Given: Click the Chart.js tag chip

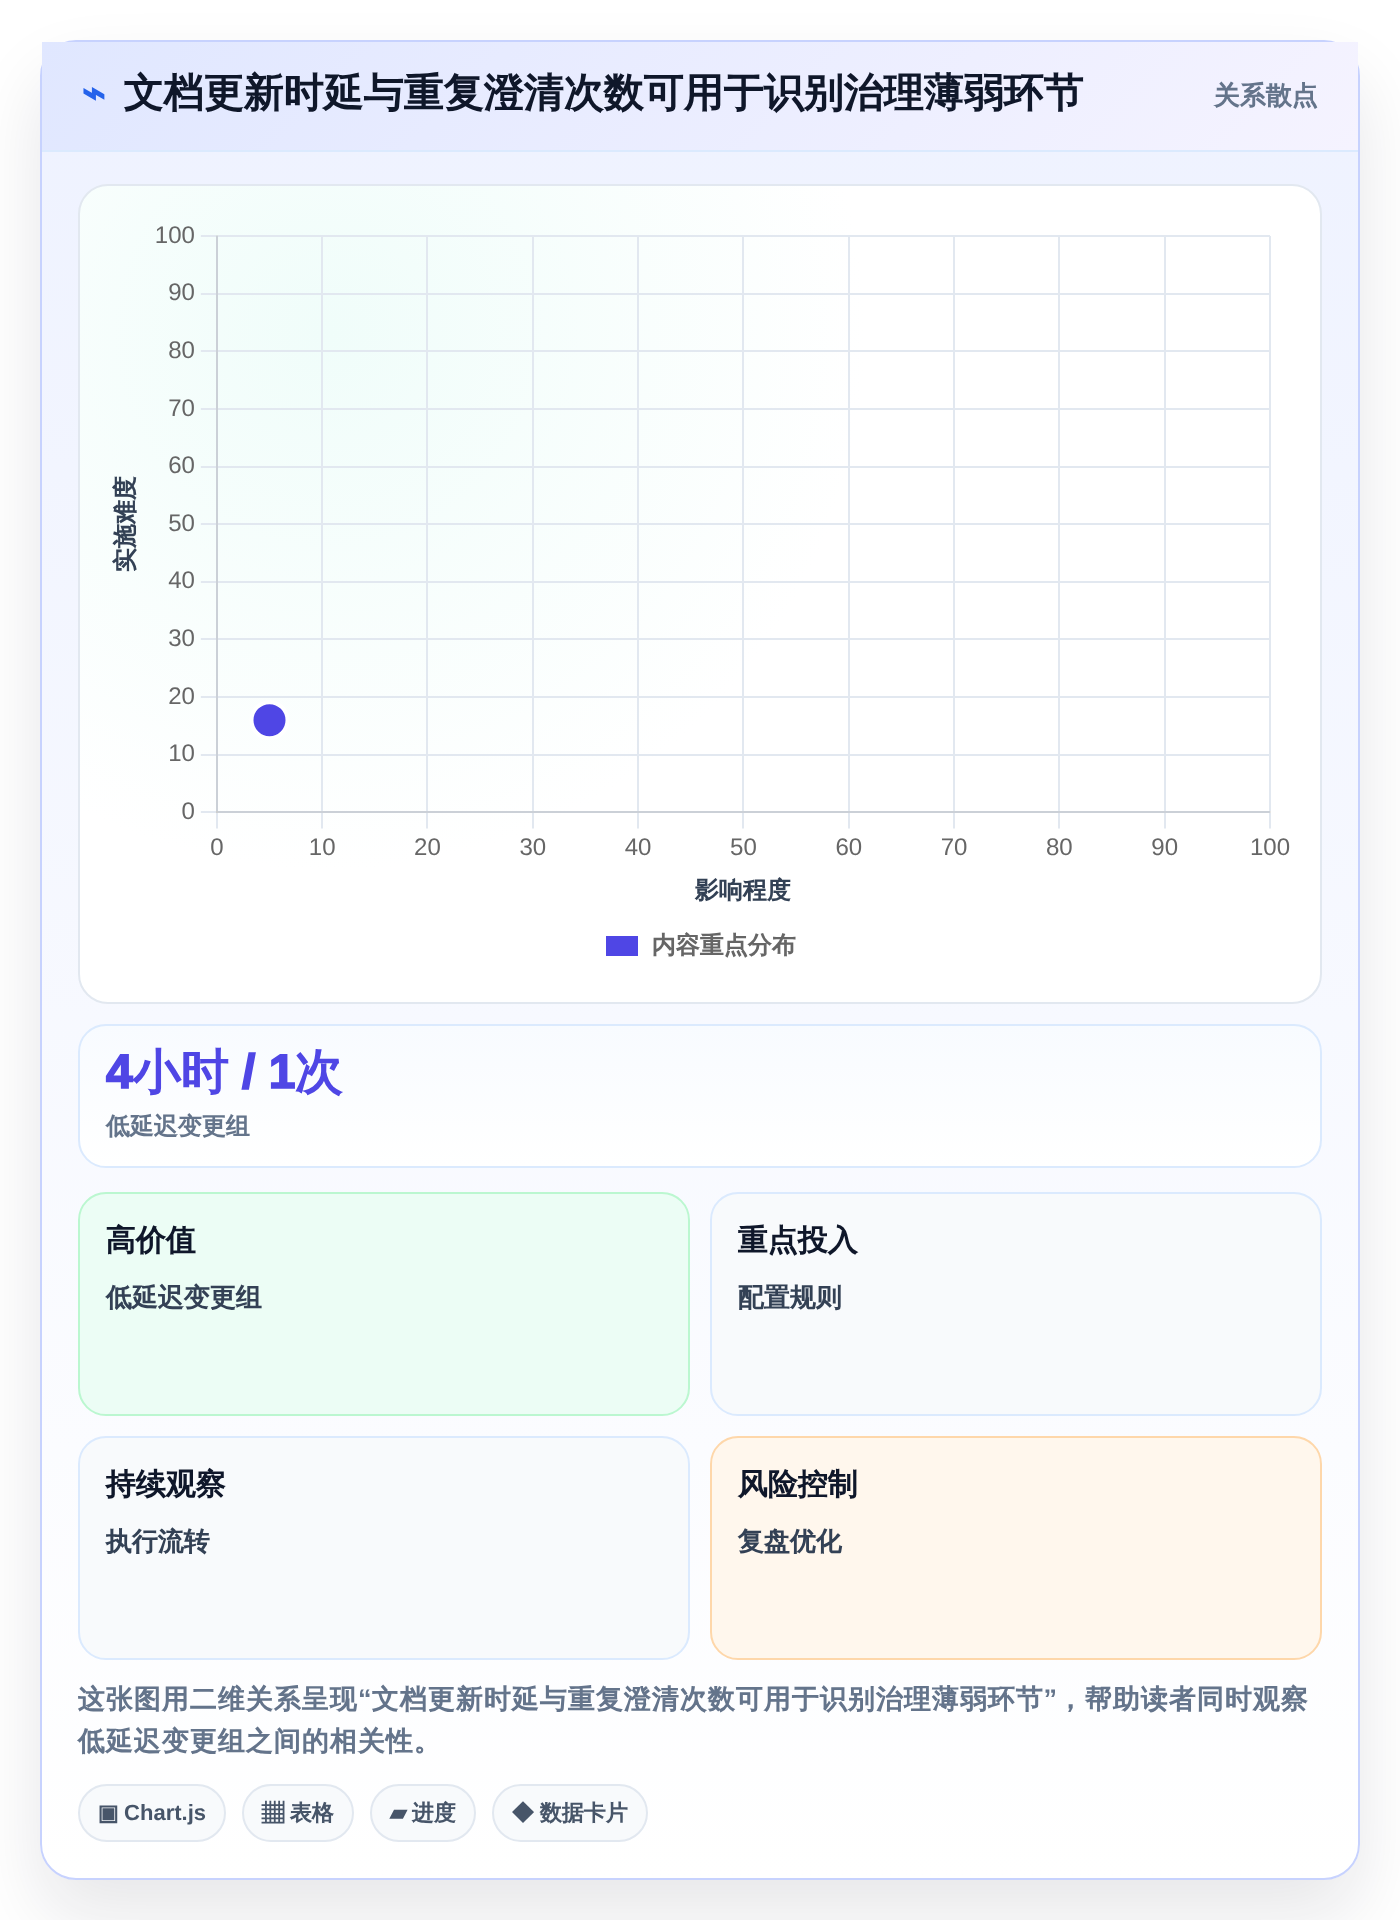Looking at the screenshot, I should coord(152,1813).
